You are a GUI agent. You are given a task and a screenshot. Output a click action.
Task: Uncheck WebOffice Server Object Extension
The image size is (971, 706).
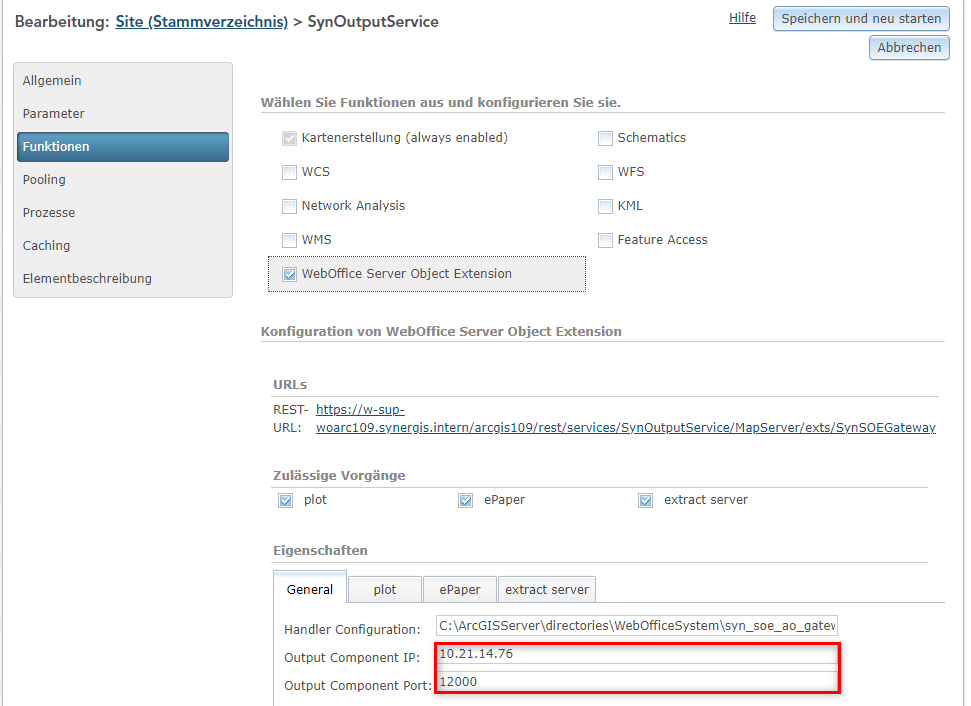tap(290, 274)
